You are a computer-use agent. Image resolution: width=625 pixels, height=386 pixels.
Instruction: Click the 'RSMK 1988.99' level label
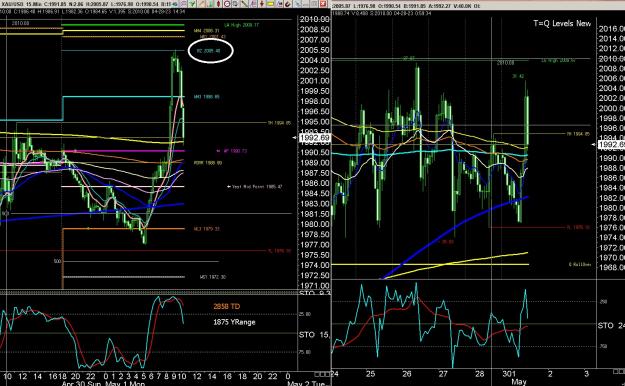pyautogui.click(x=208, y=163)
